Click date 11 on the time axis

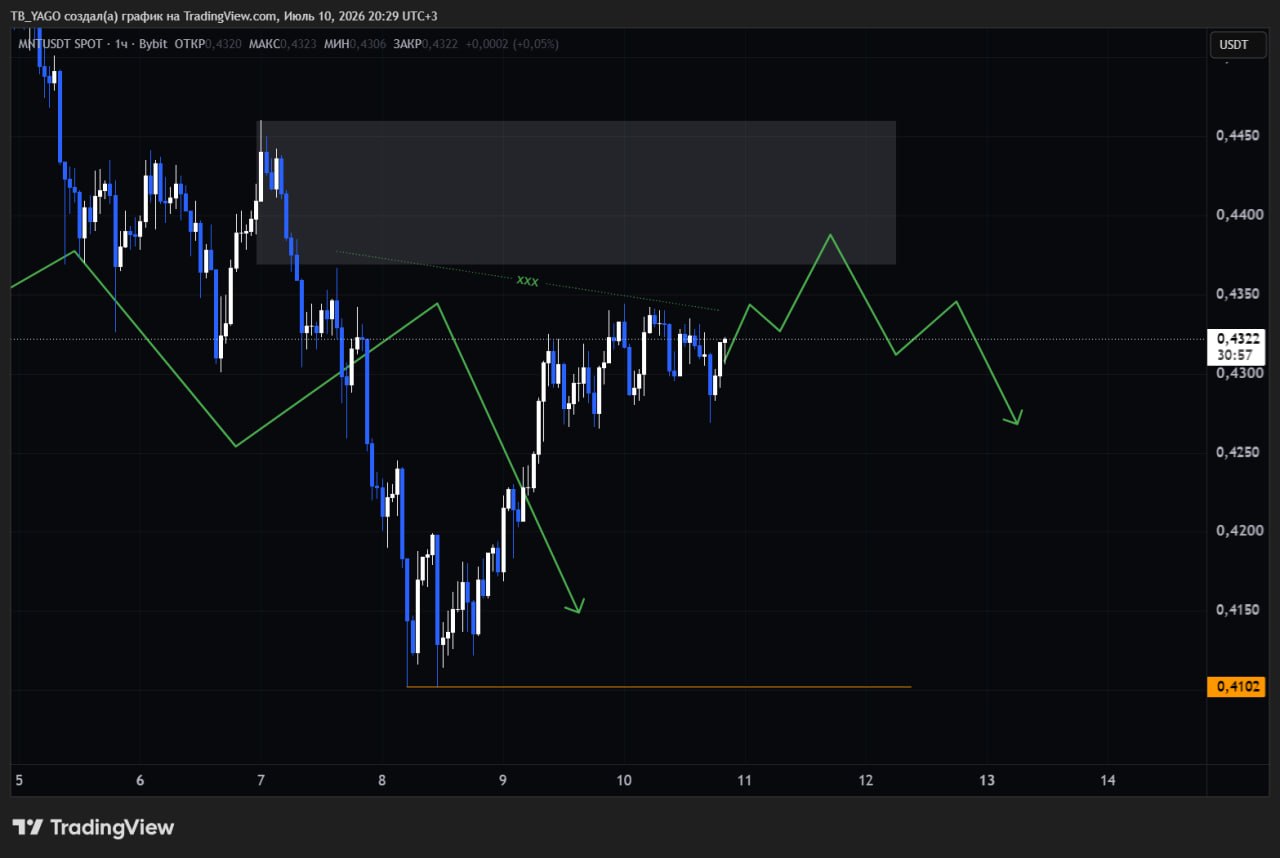point(744,780)
